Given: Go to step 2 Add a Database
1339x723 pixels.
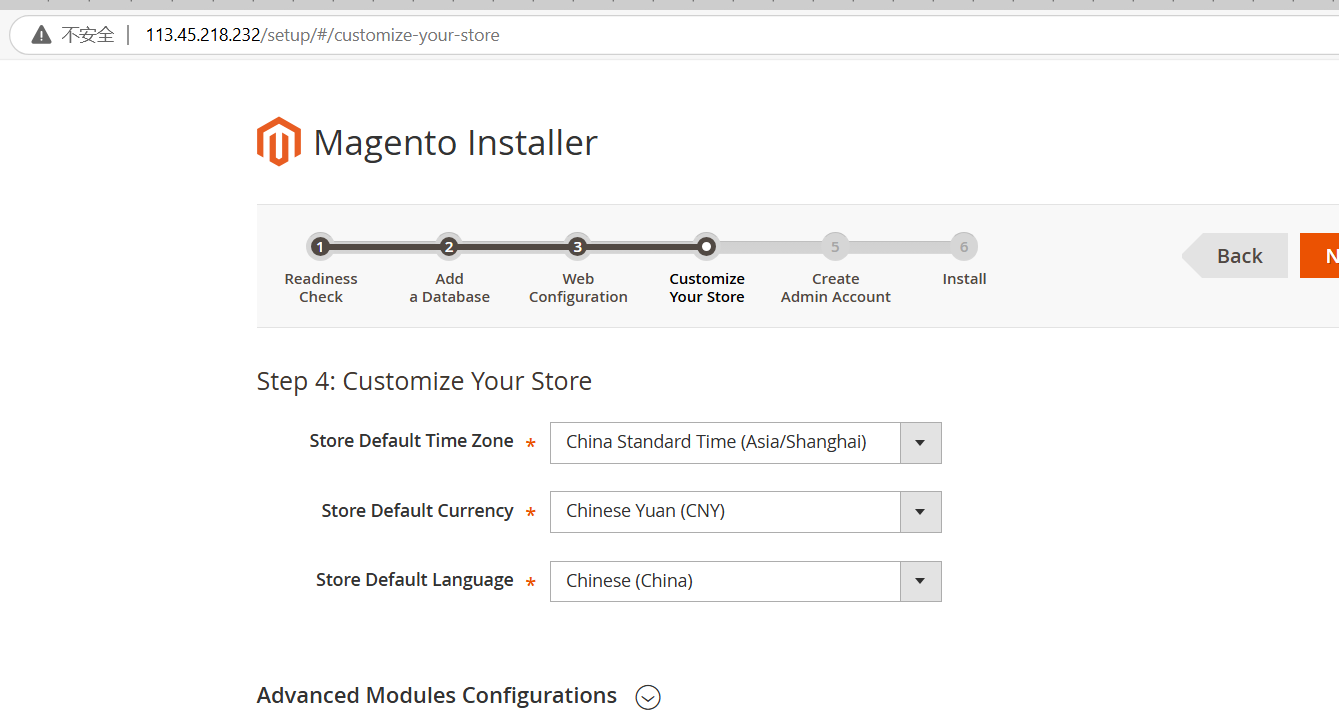Looking at the screenshot, I should click(x=449, y=246).
